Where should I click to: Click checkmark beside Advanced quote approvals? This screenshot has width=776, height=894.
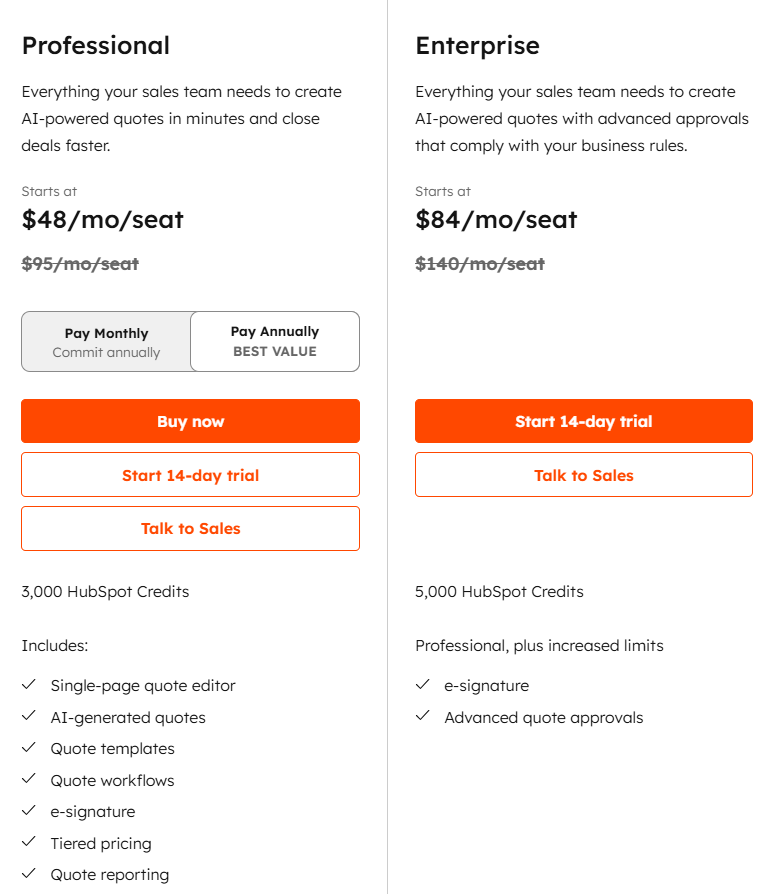pos(422,716)
